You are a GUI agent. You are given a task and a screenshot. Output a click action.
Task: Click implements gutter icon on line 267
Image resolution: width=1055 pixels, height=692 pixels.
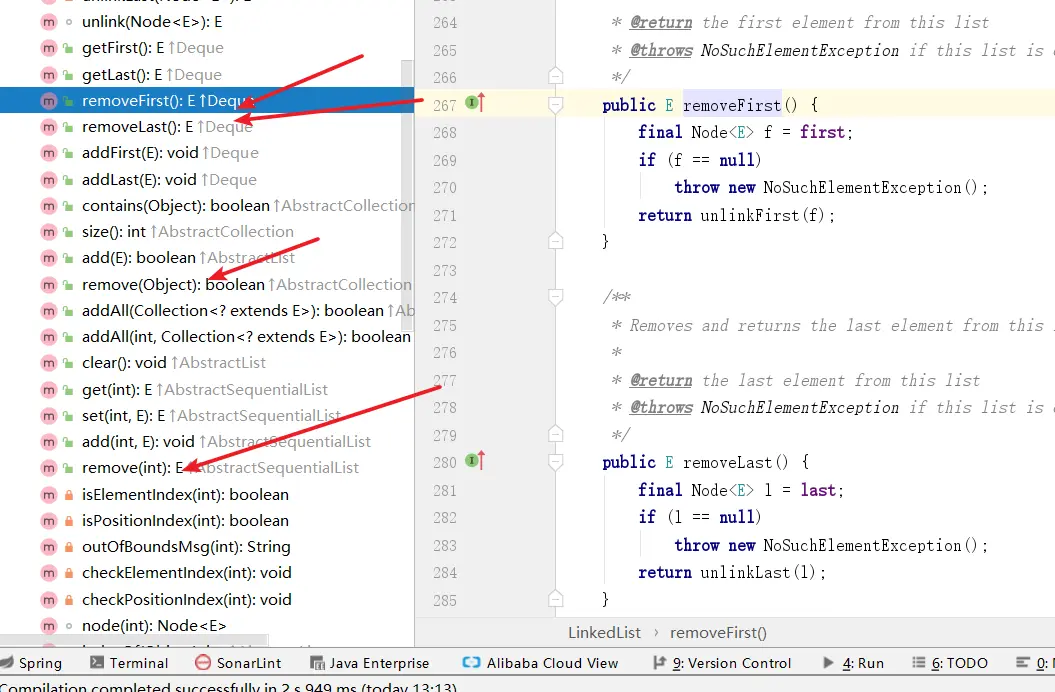click(475, 103)
